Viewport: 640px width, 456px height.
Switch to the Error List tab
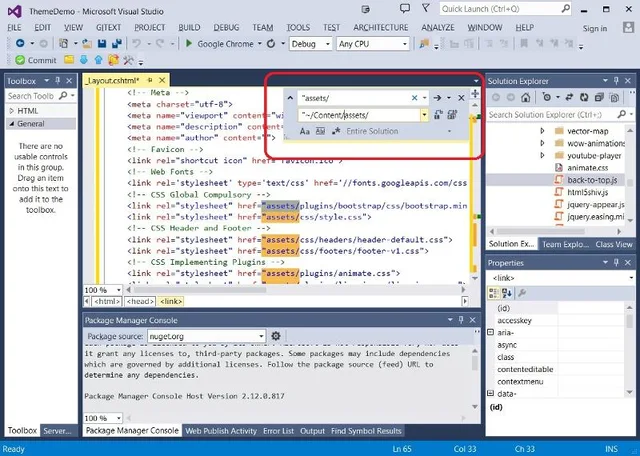pos(278,431)
